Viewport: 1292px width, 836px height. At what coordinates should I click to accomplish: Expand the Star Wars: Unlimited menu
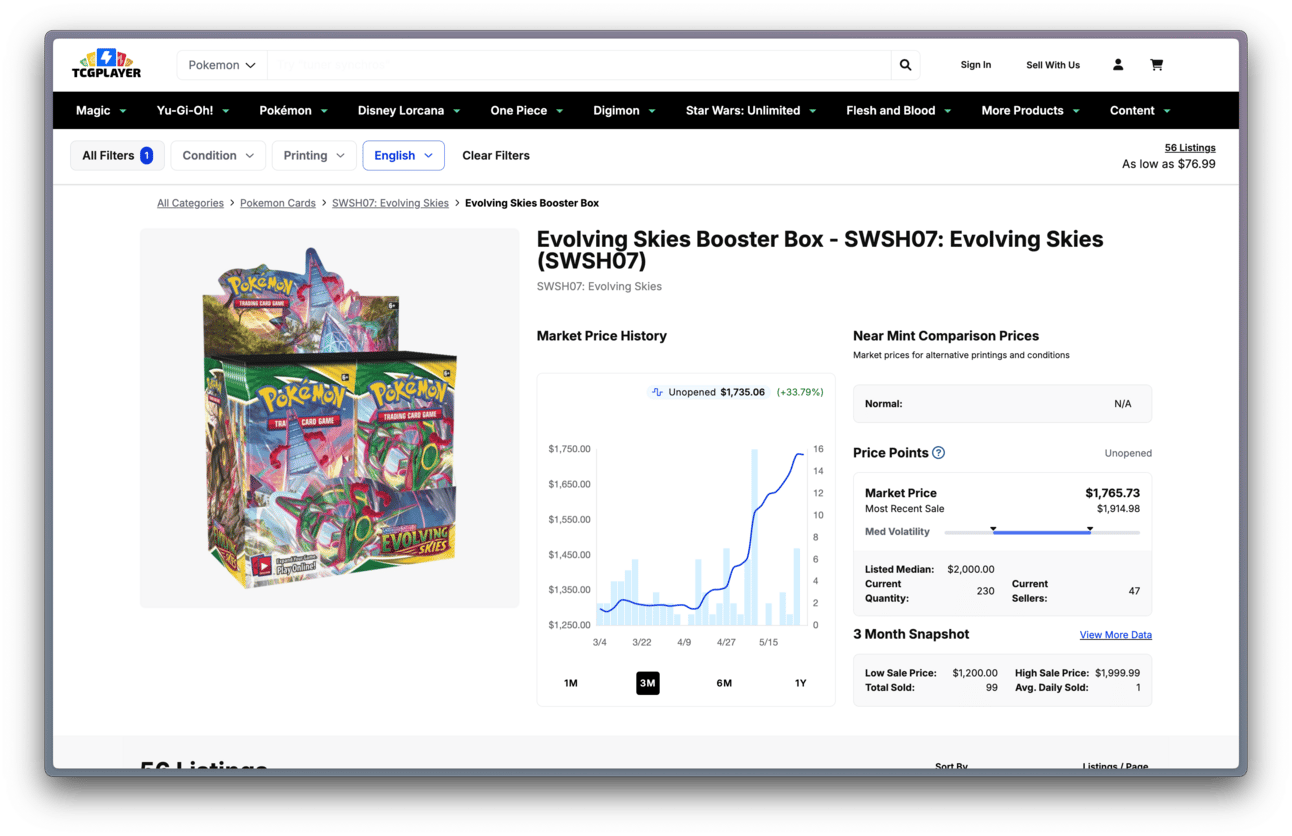pos(752,111)
